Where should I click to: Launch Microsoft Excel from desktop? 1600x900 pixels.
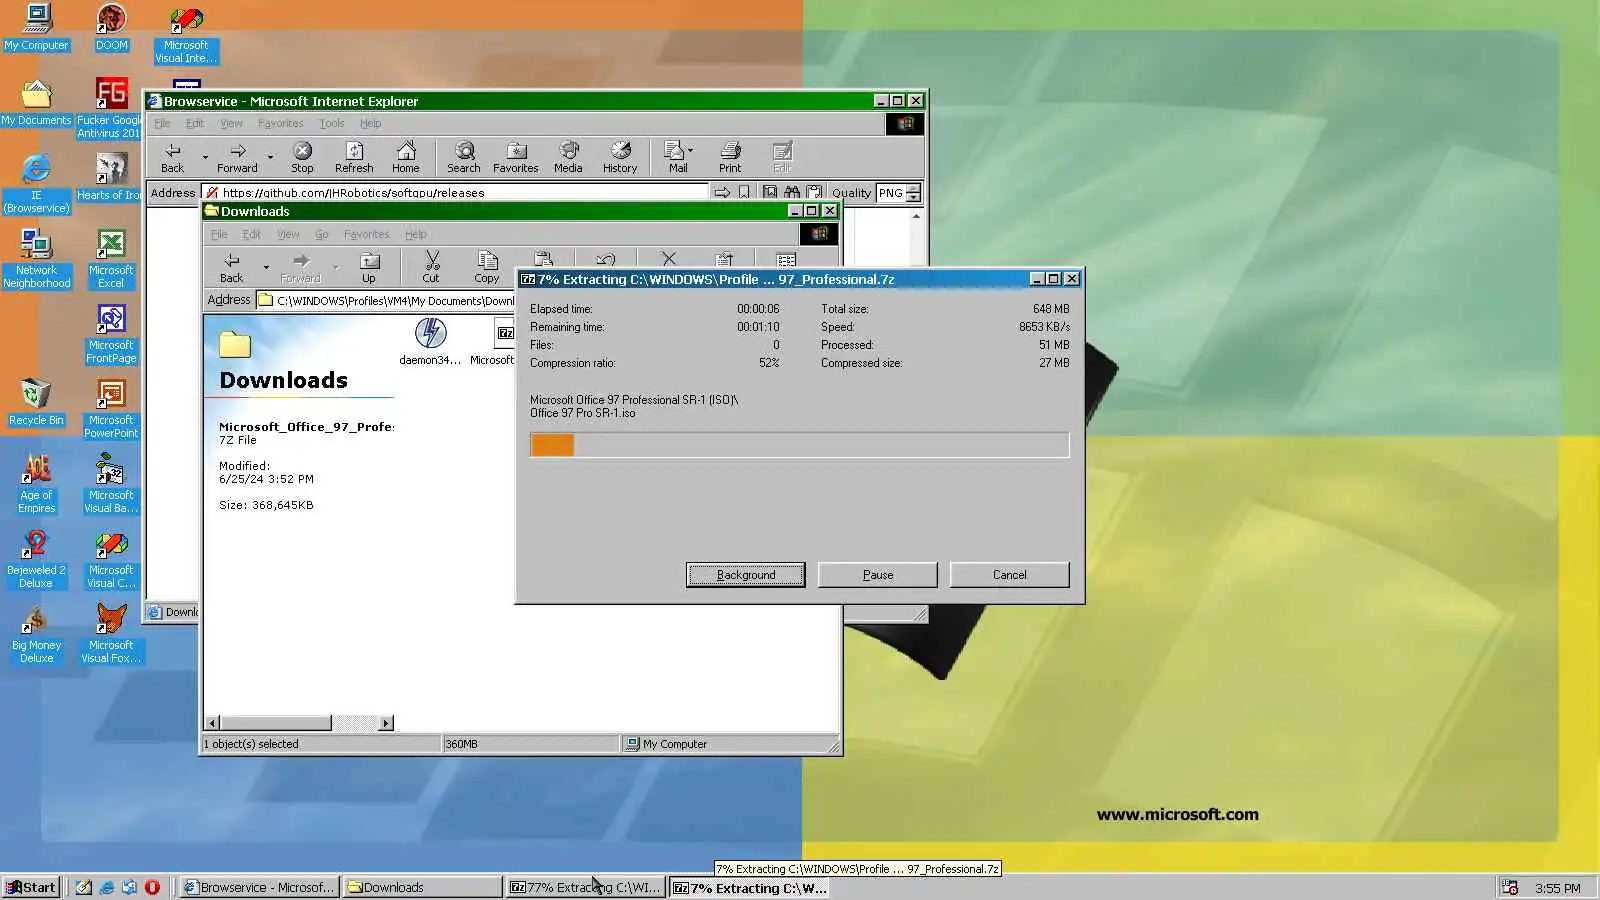[x=111, y=259]
